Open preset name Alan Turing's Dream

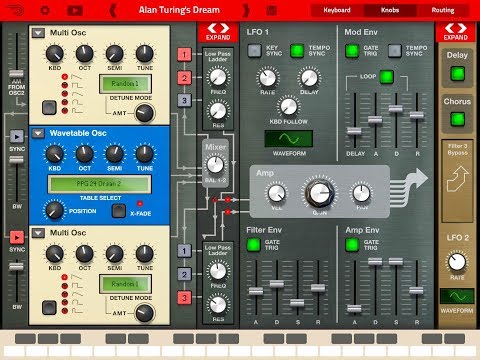(x=179, y=10)
